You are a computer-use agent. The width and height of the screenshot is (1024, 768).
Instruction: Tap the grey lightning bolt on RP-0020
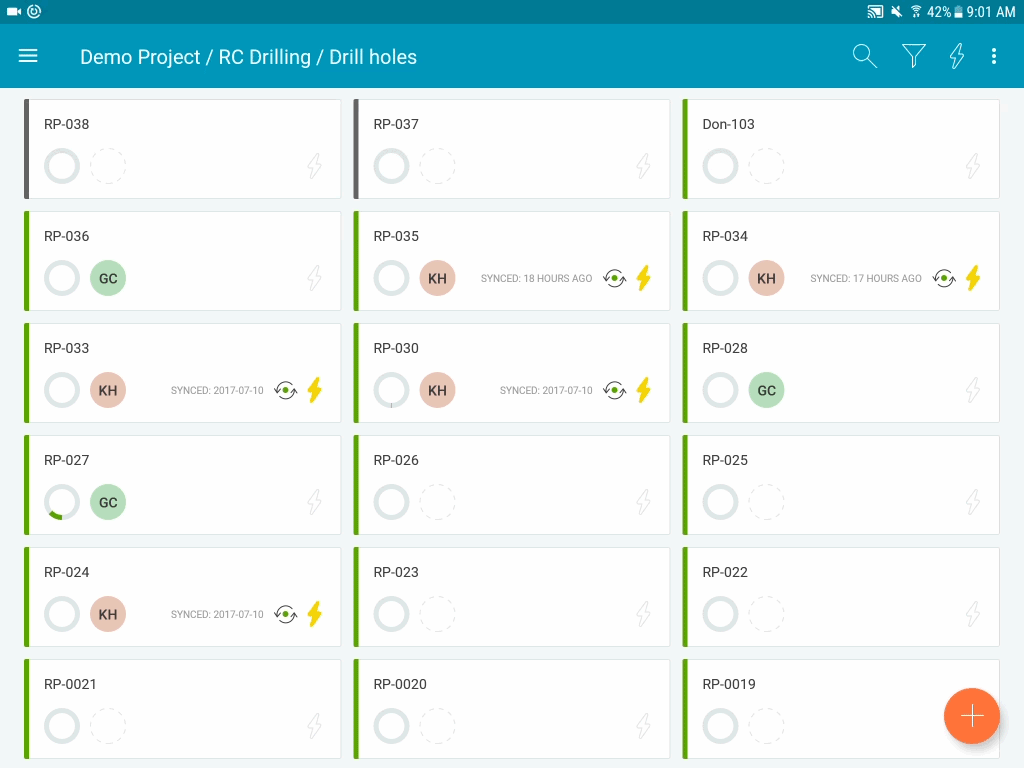point(643,726)
